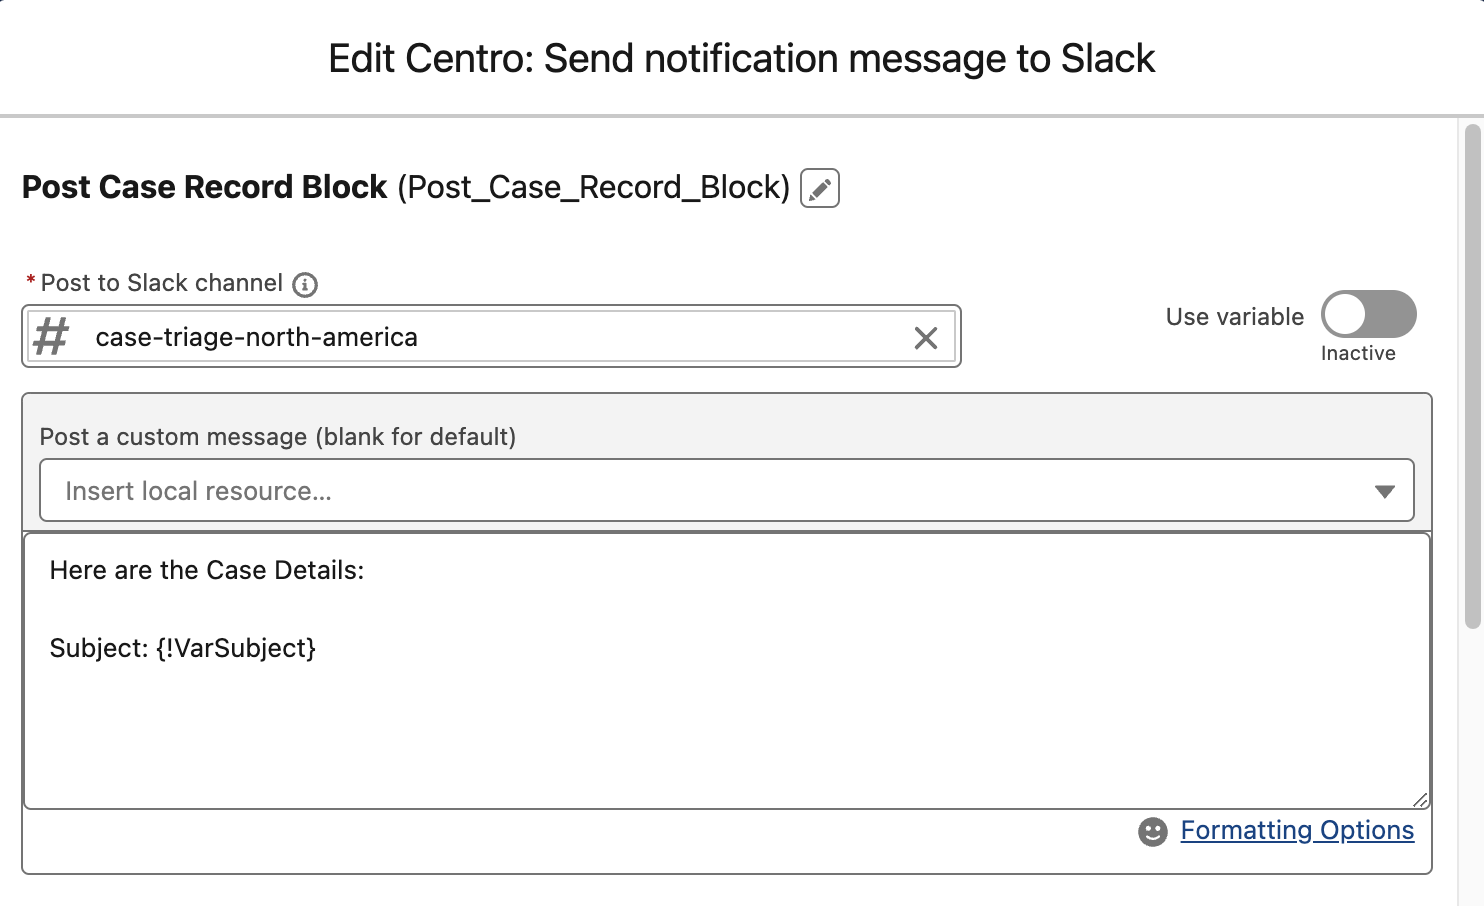Open the Formatting Options link
1484x906 pixels.
pos(1297,830)
